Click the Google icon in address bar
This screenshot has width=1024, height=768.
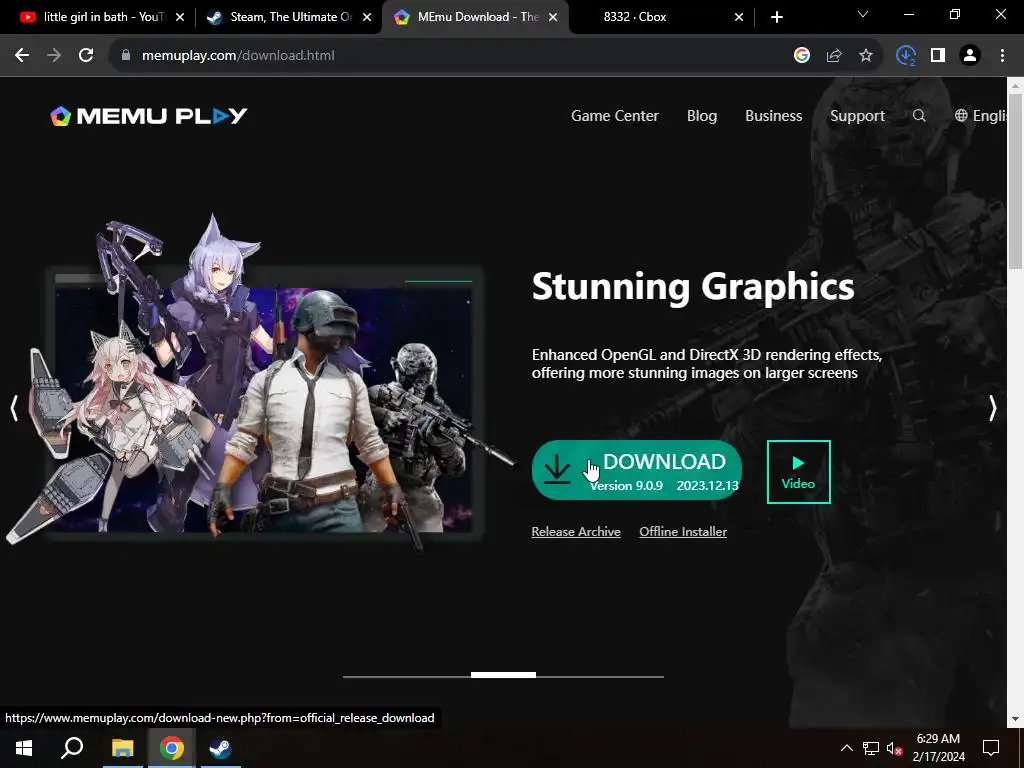pyautogui.click(x=802, y=56)
